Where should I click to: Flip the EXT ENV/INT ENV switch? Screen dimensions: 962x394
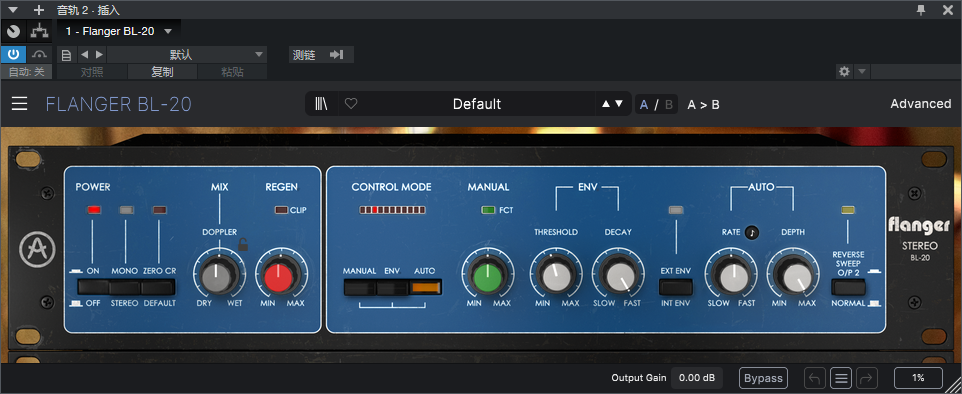pos(675,287)
